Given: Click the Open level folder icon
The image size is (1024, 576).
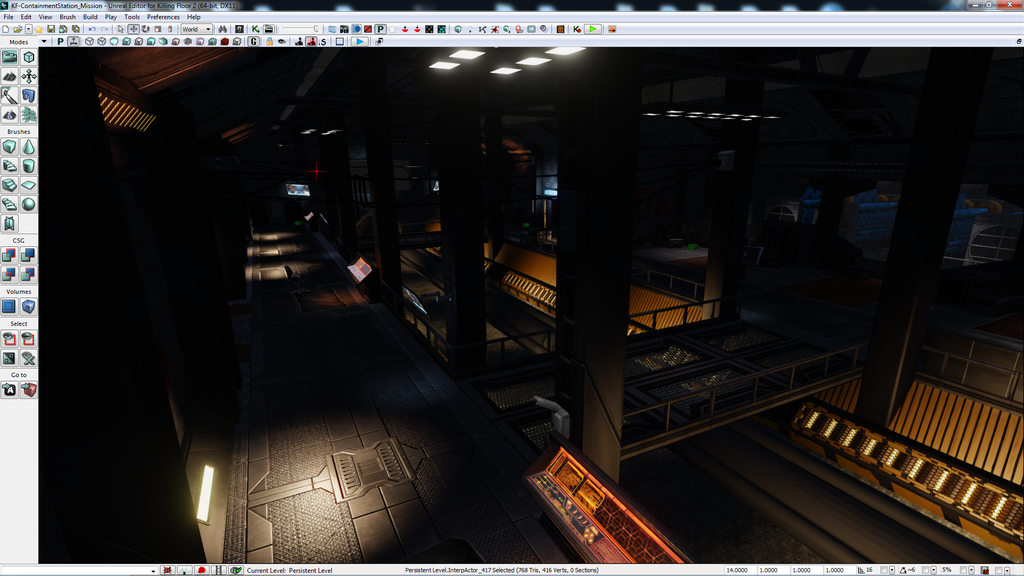Looking at the screenshot, I should (18, 29).
